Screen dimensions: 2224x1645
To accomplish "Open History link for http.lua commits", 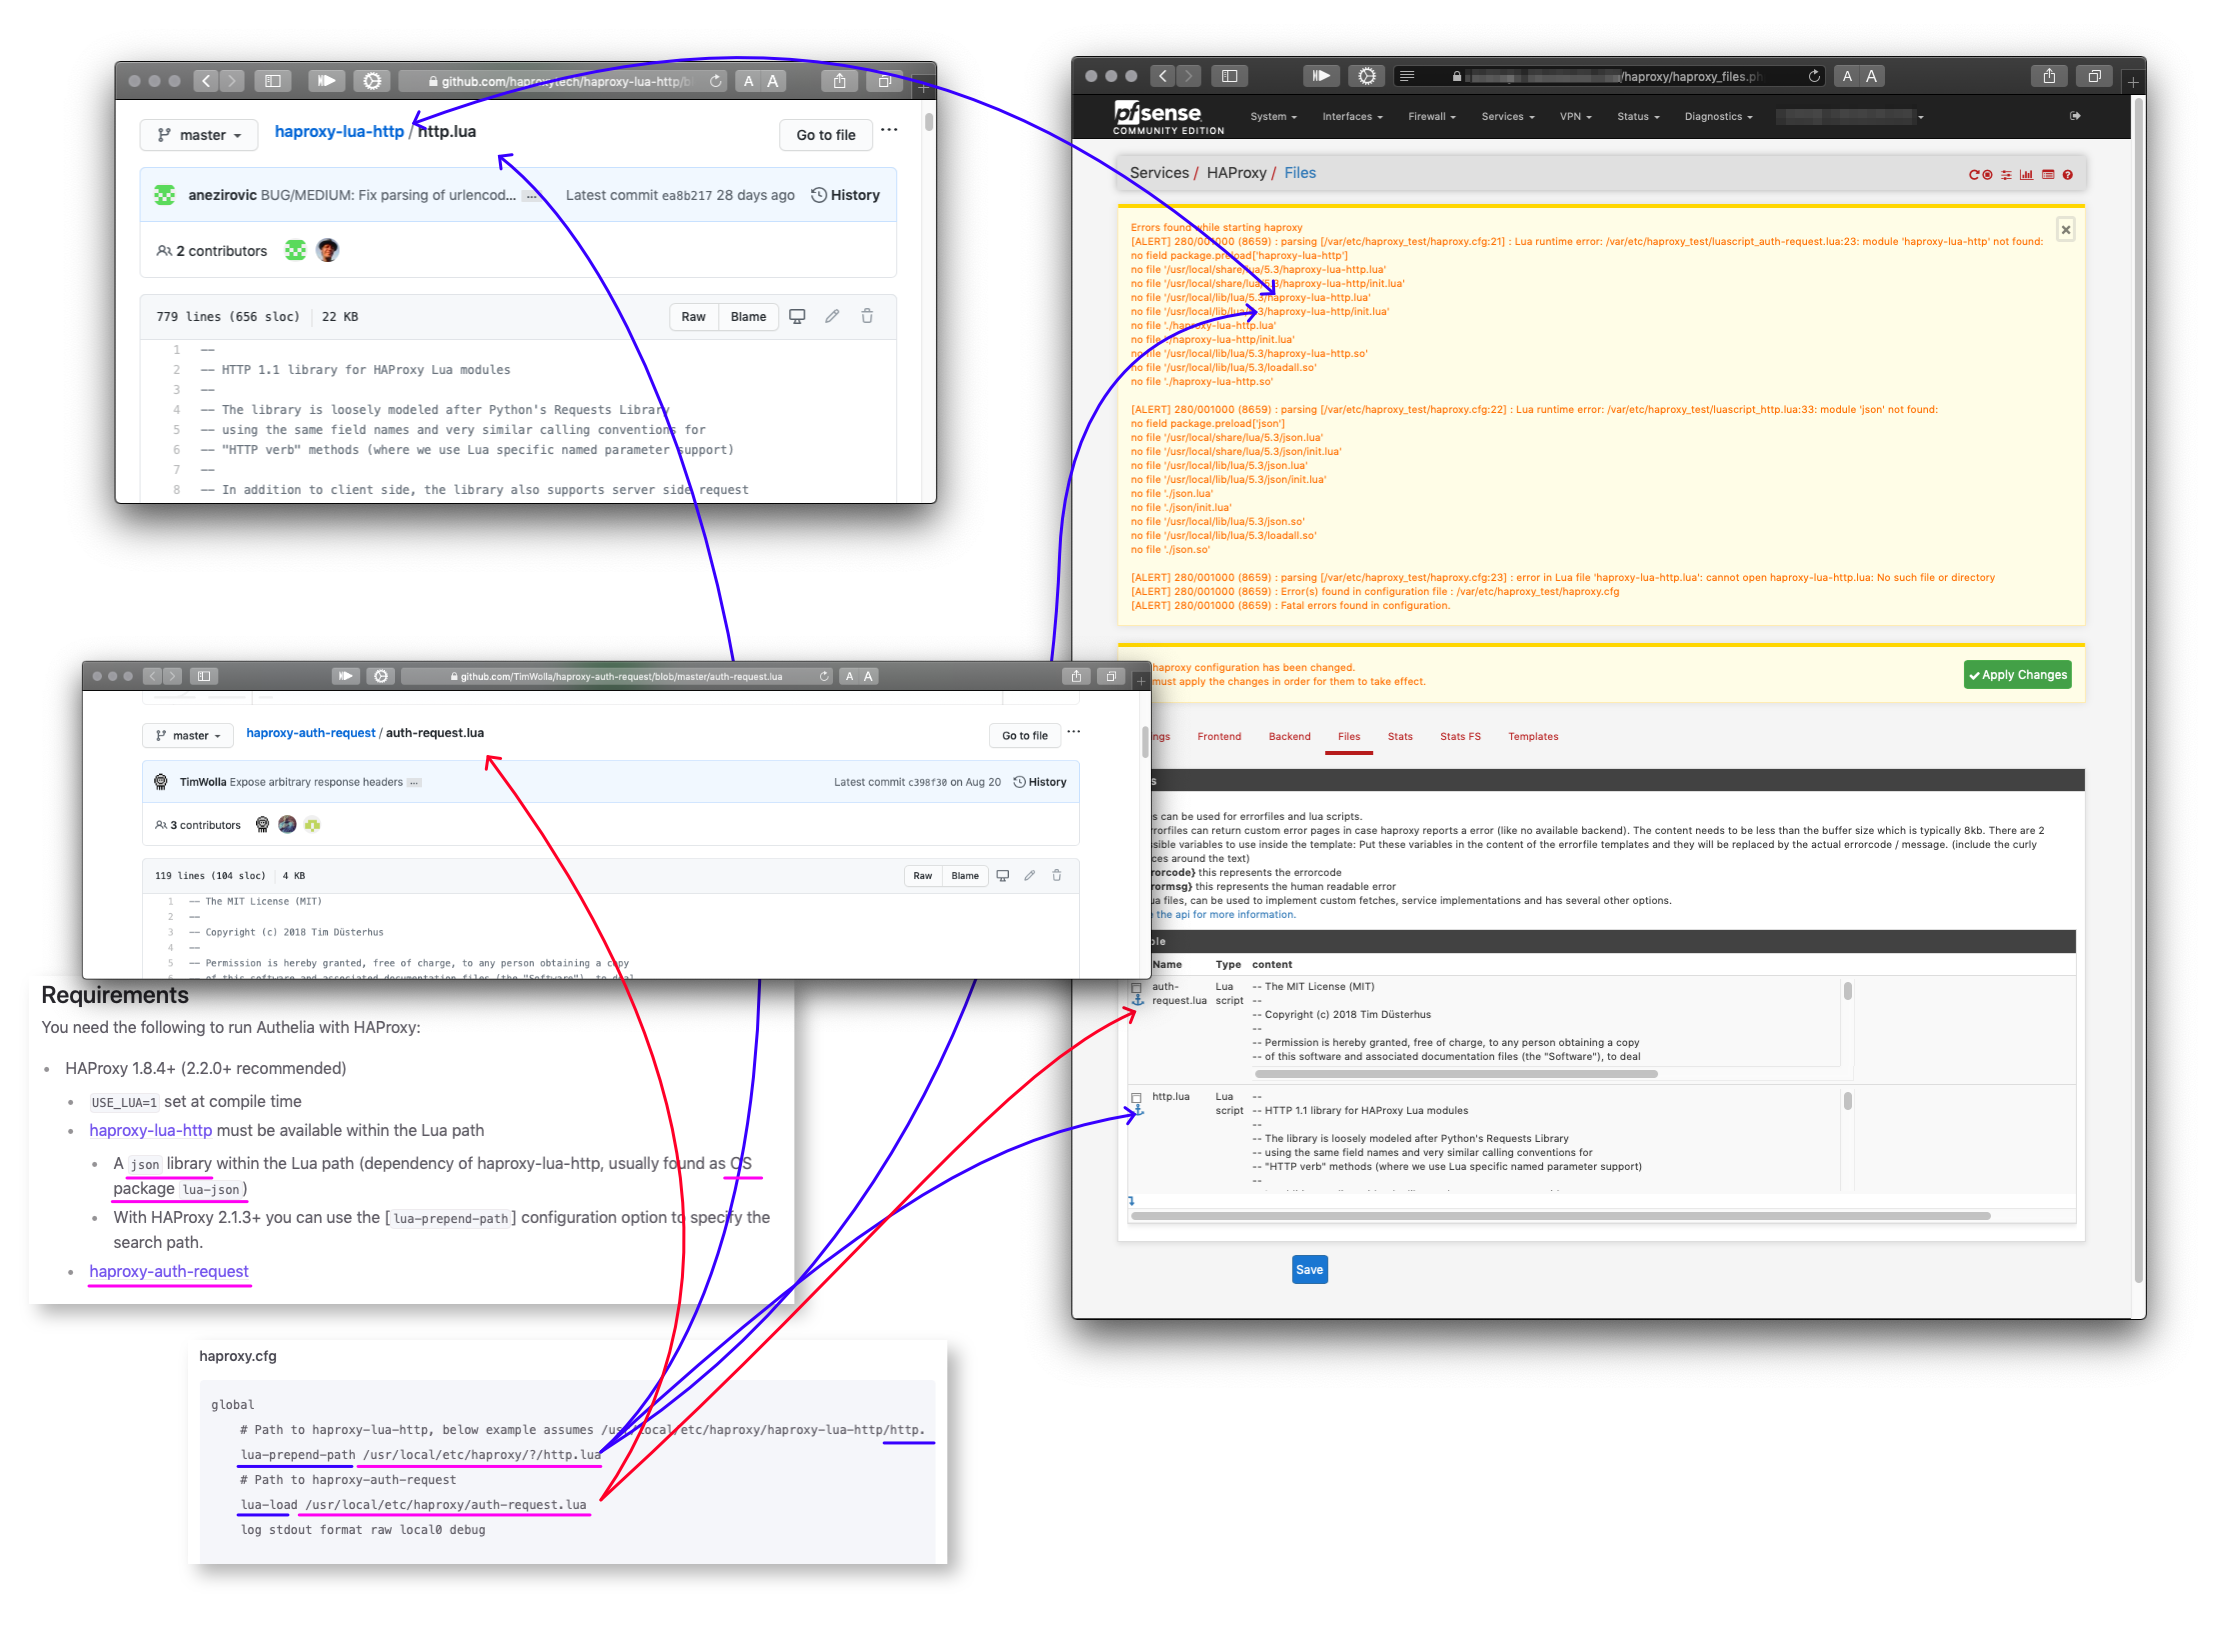I will coord(845,195).
